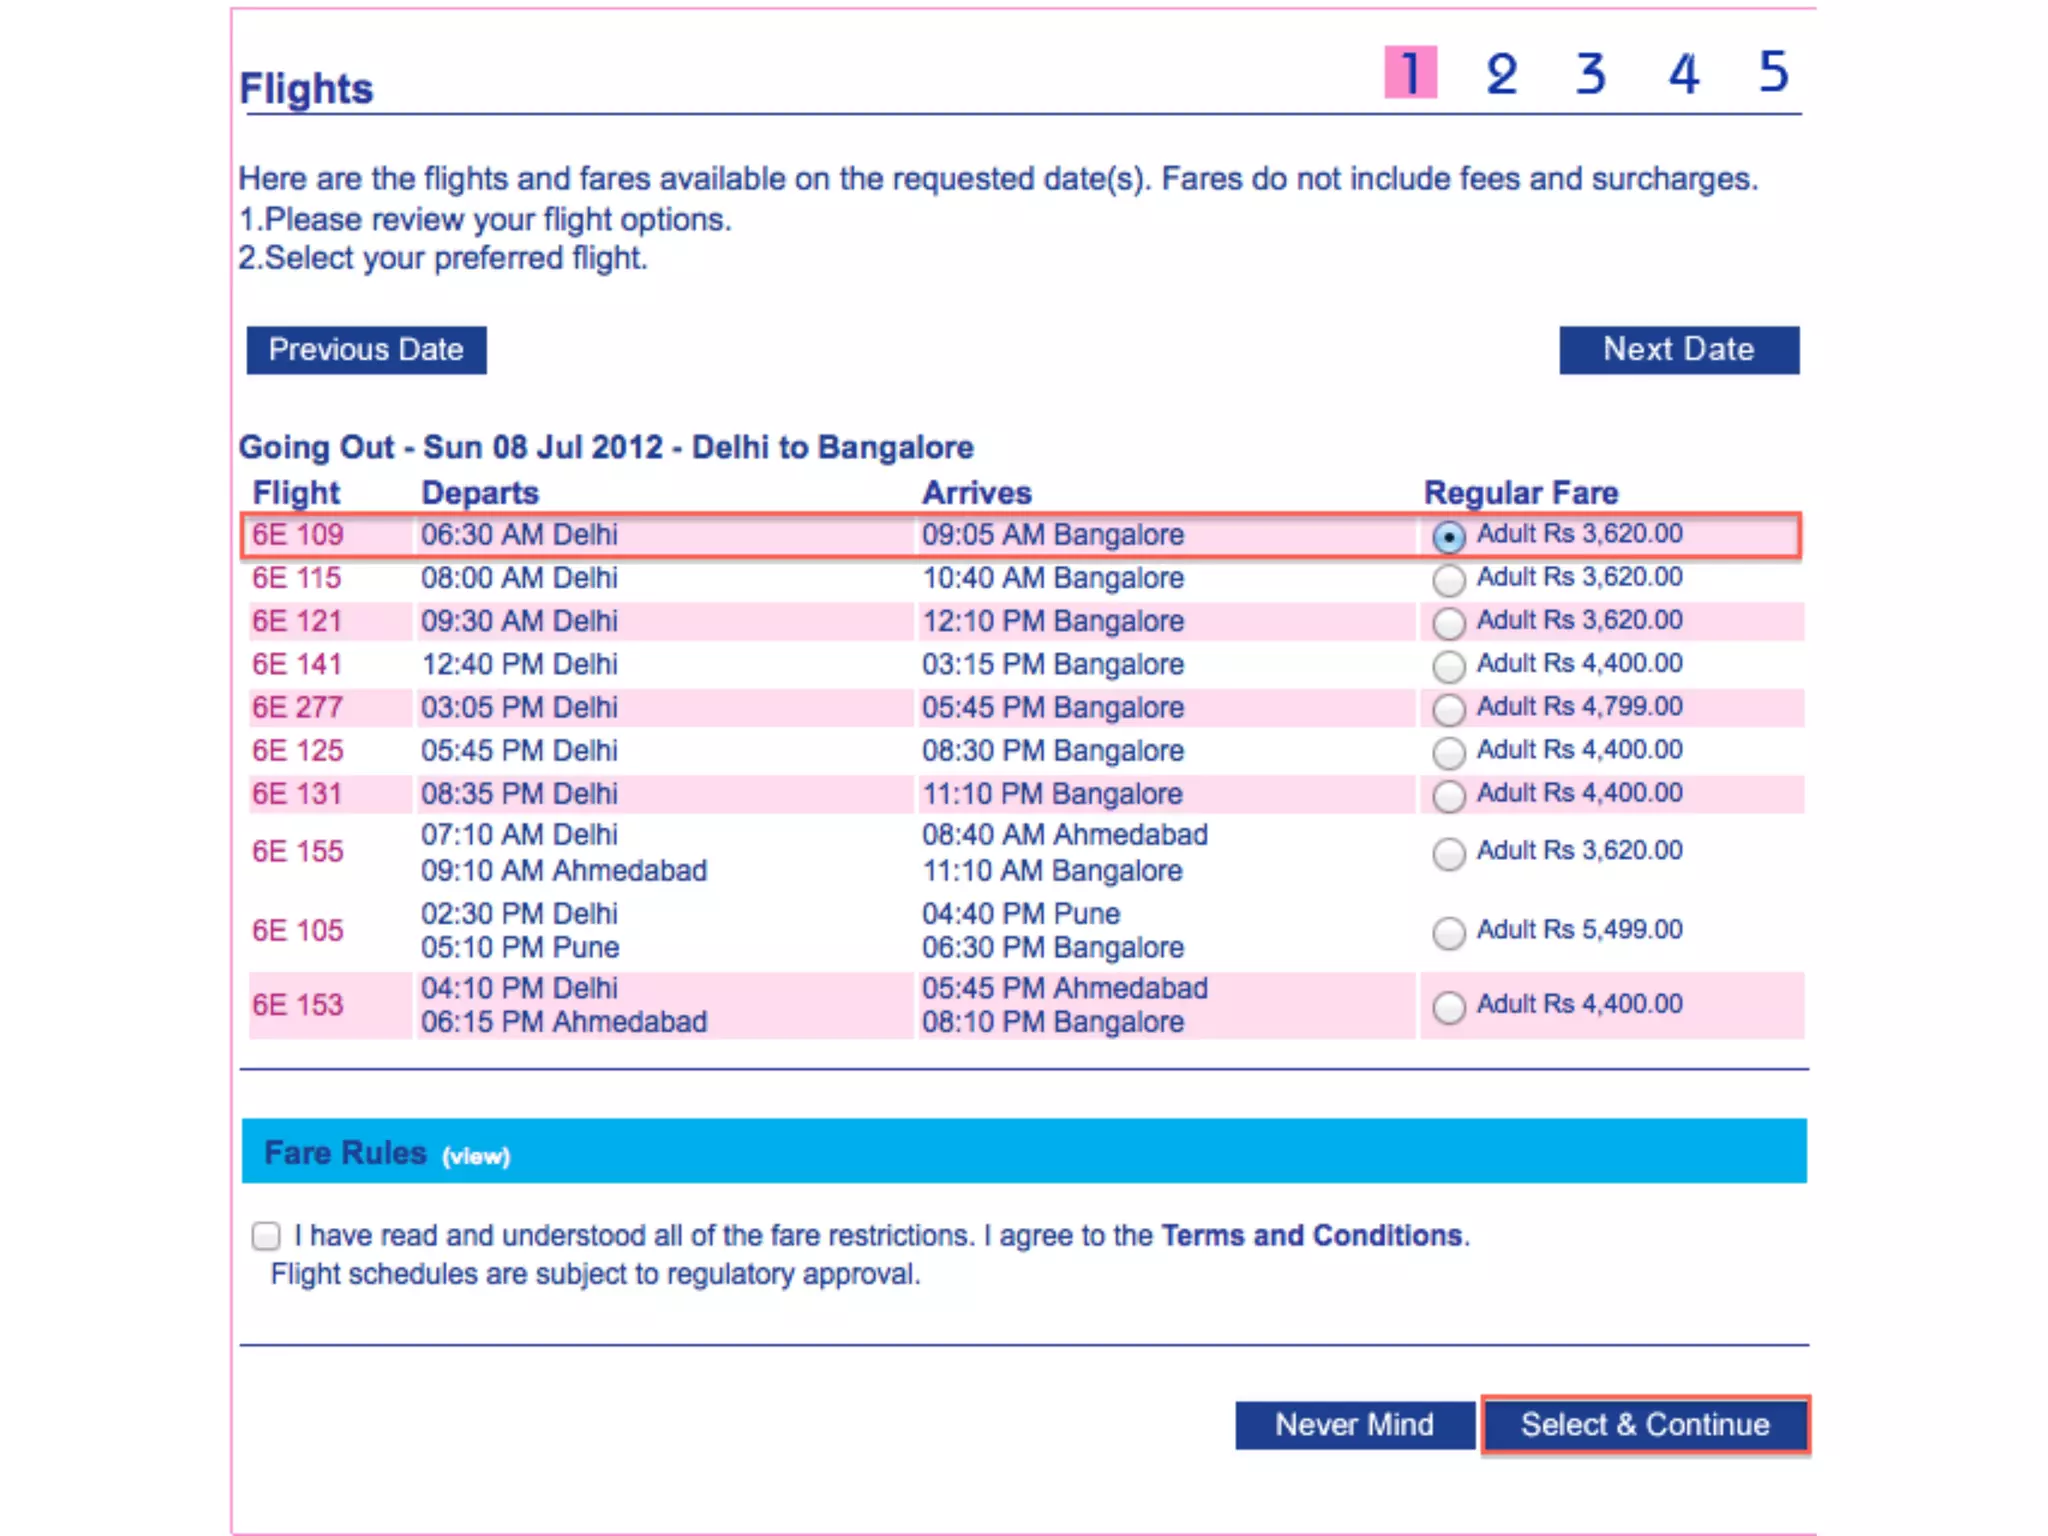
Task: Click the Previous Date button
Action: (x=366, y=350)
